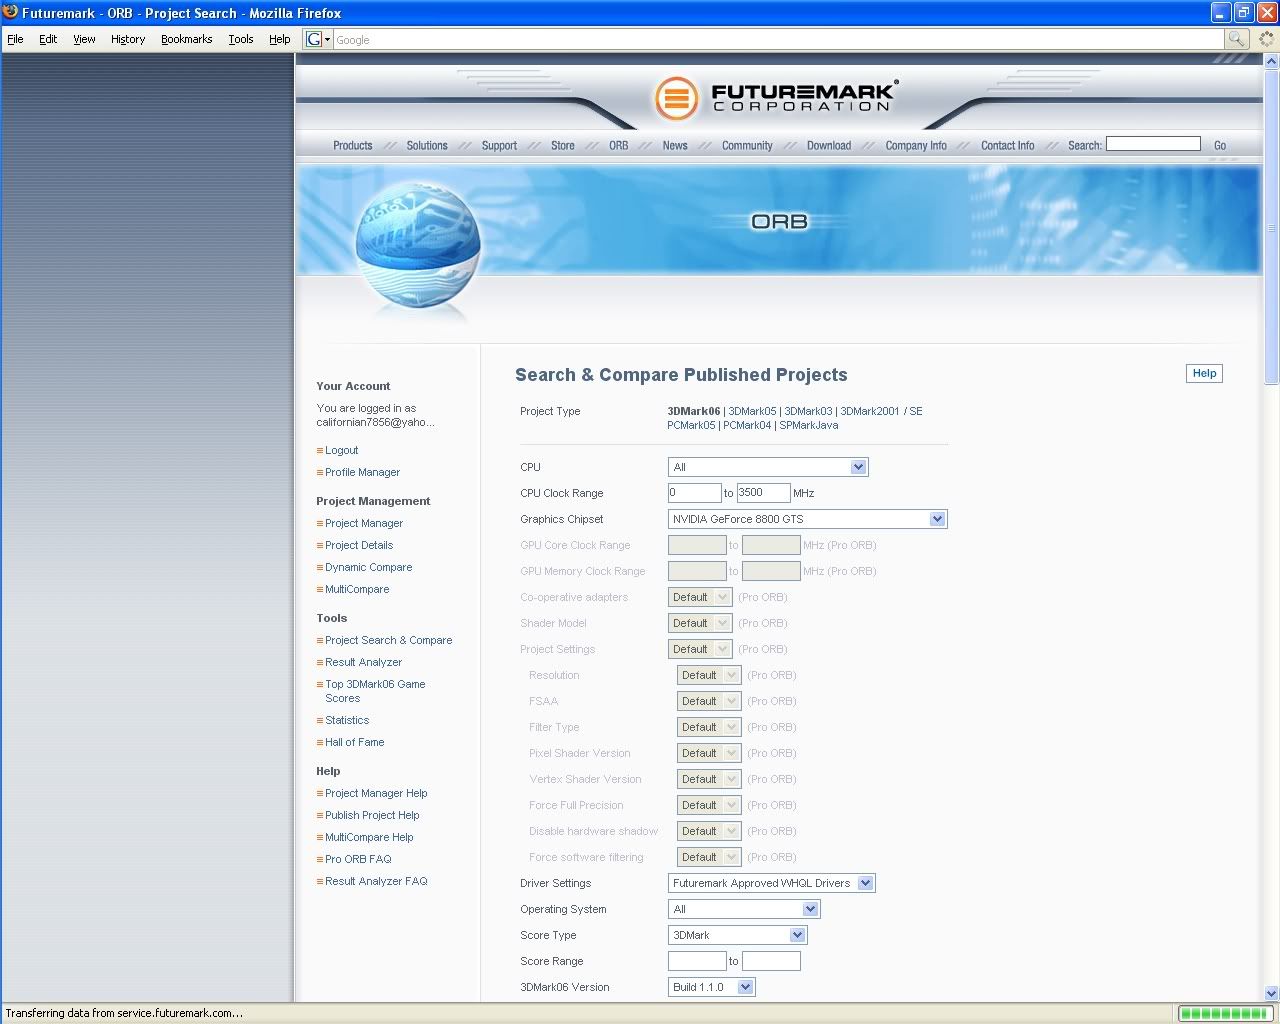Open the Store navigation link

(x=563, y=145)
